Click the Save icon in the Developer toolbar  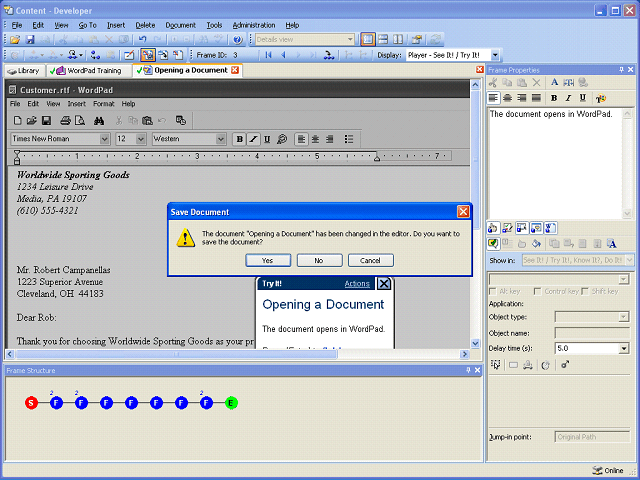point(30,40)
